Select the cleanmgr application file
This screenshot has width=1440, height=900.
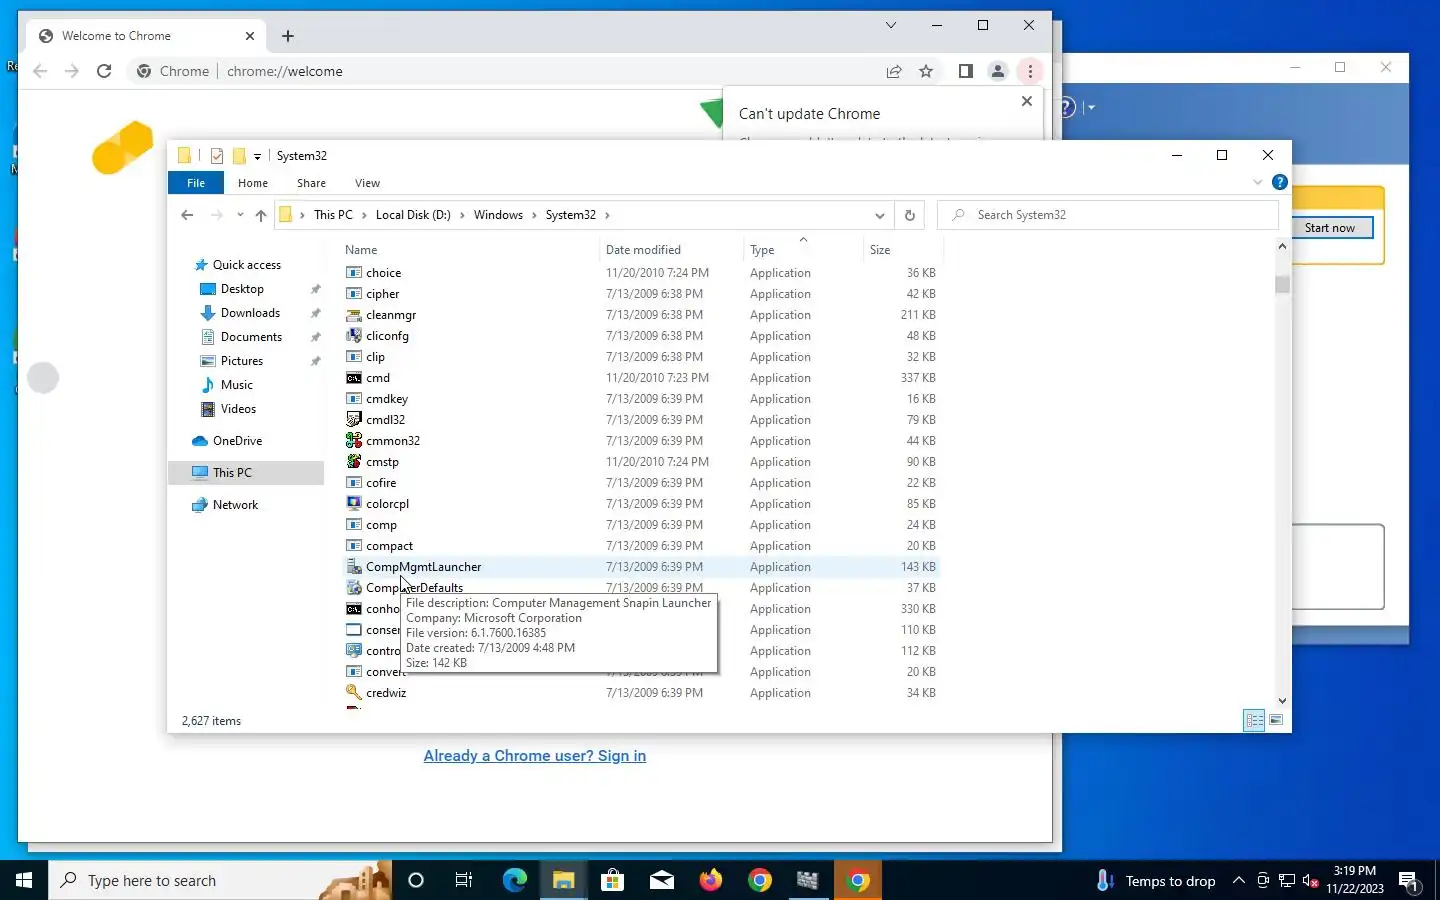tap(640, 315)
